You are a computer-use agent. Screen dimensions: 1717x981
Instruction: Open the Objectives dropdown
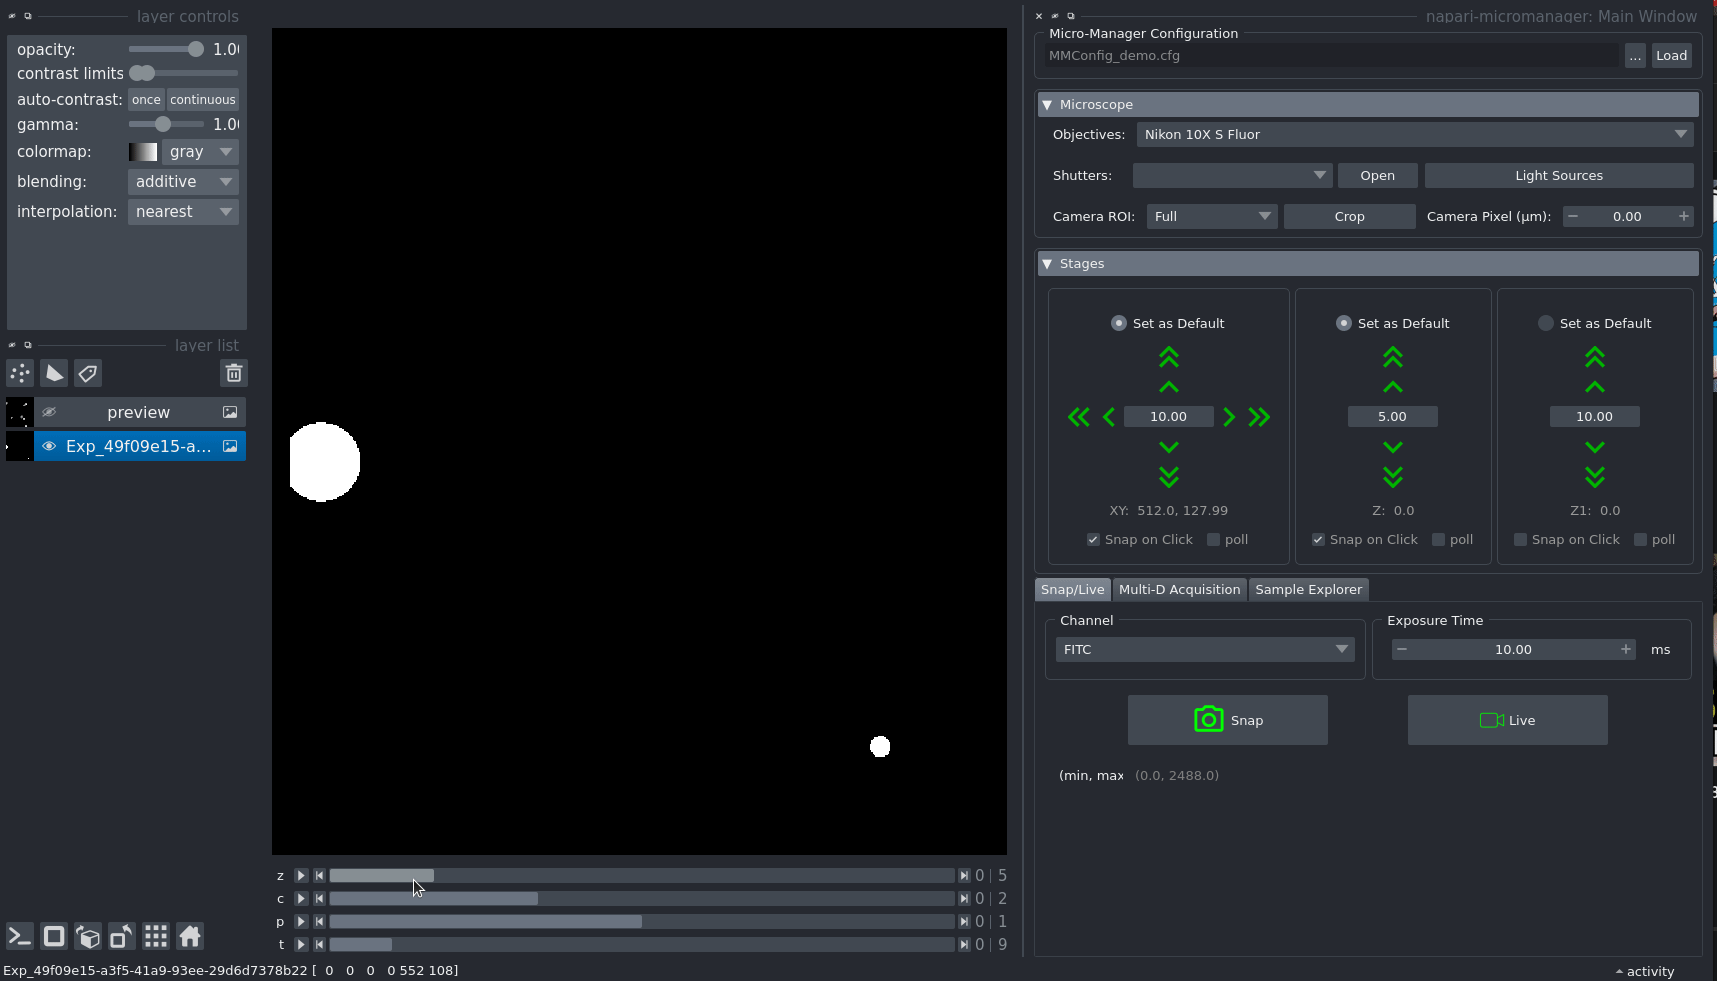[x=1415, y=134]
